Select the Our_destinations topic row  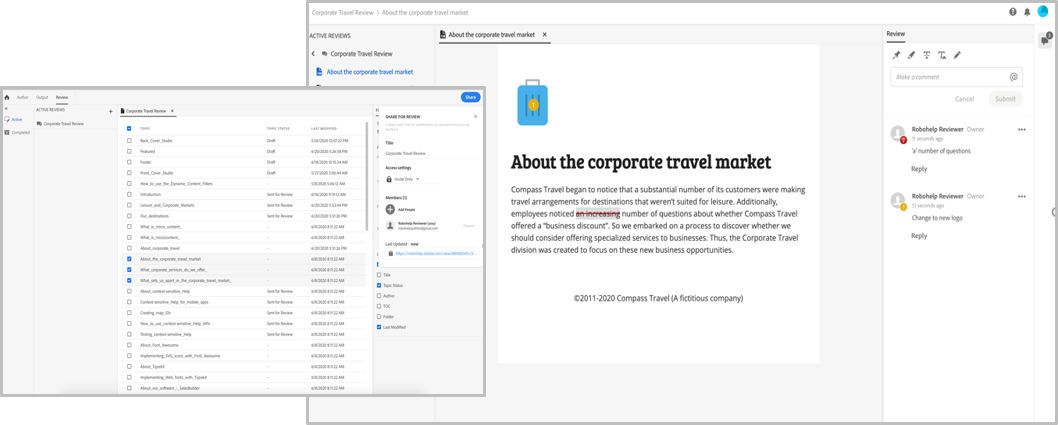[246, 216]
